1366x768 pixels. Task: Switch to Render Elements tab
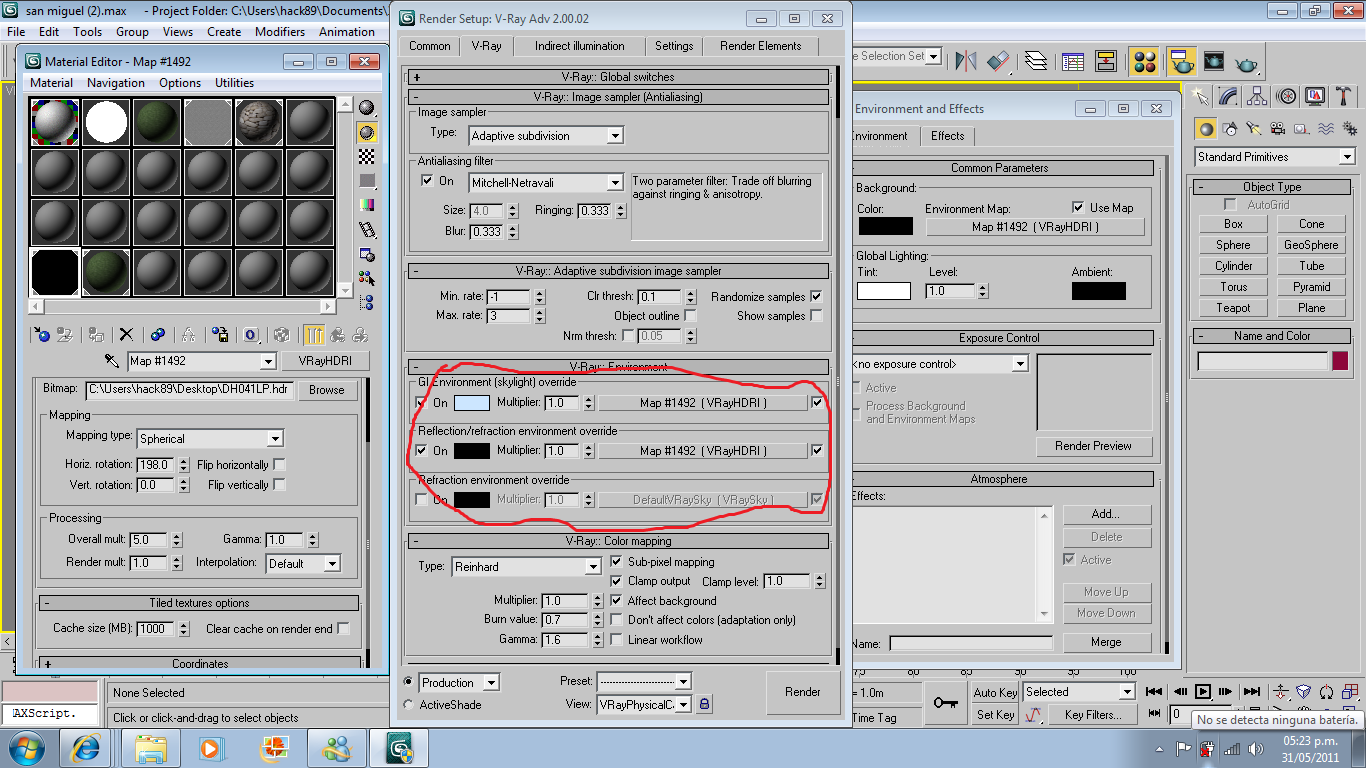(761, 46)
